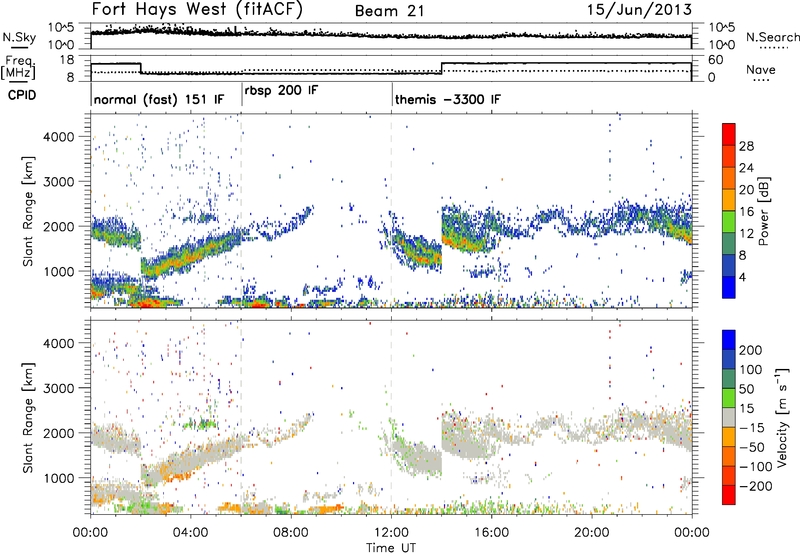Click the 'Time UT' axis title
800x554 pixels.
click(391, 548)
